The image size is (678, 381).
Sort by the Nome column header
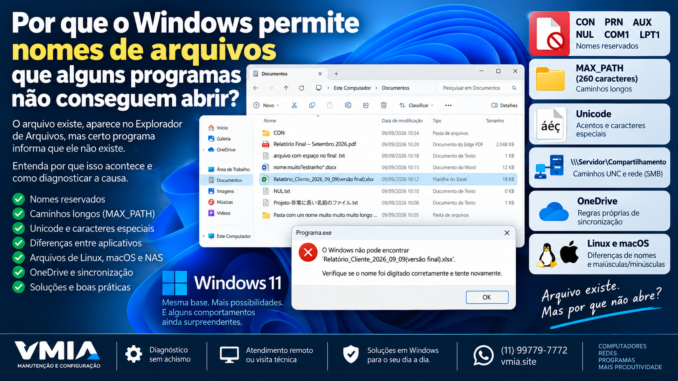click(270, 121)
